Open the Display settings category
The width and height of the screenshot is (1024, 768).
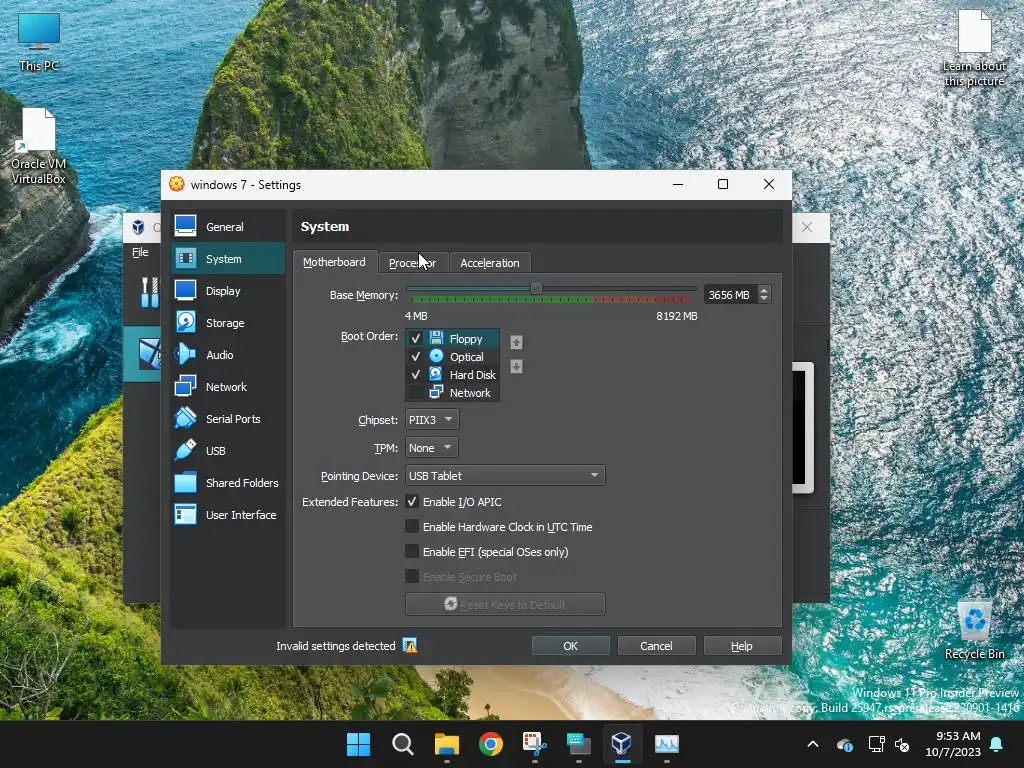click(228, 291)
